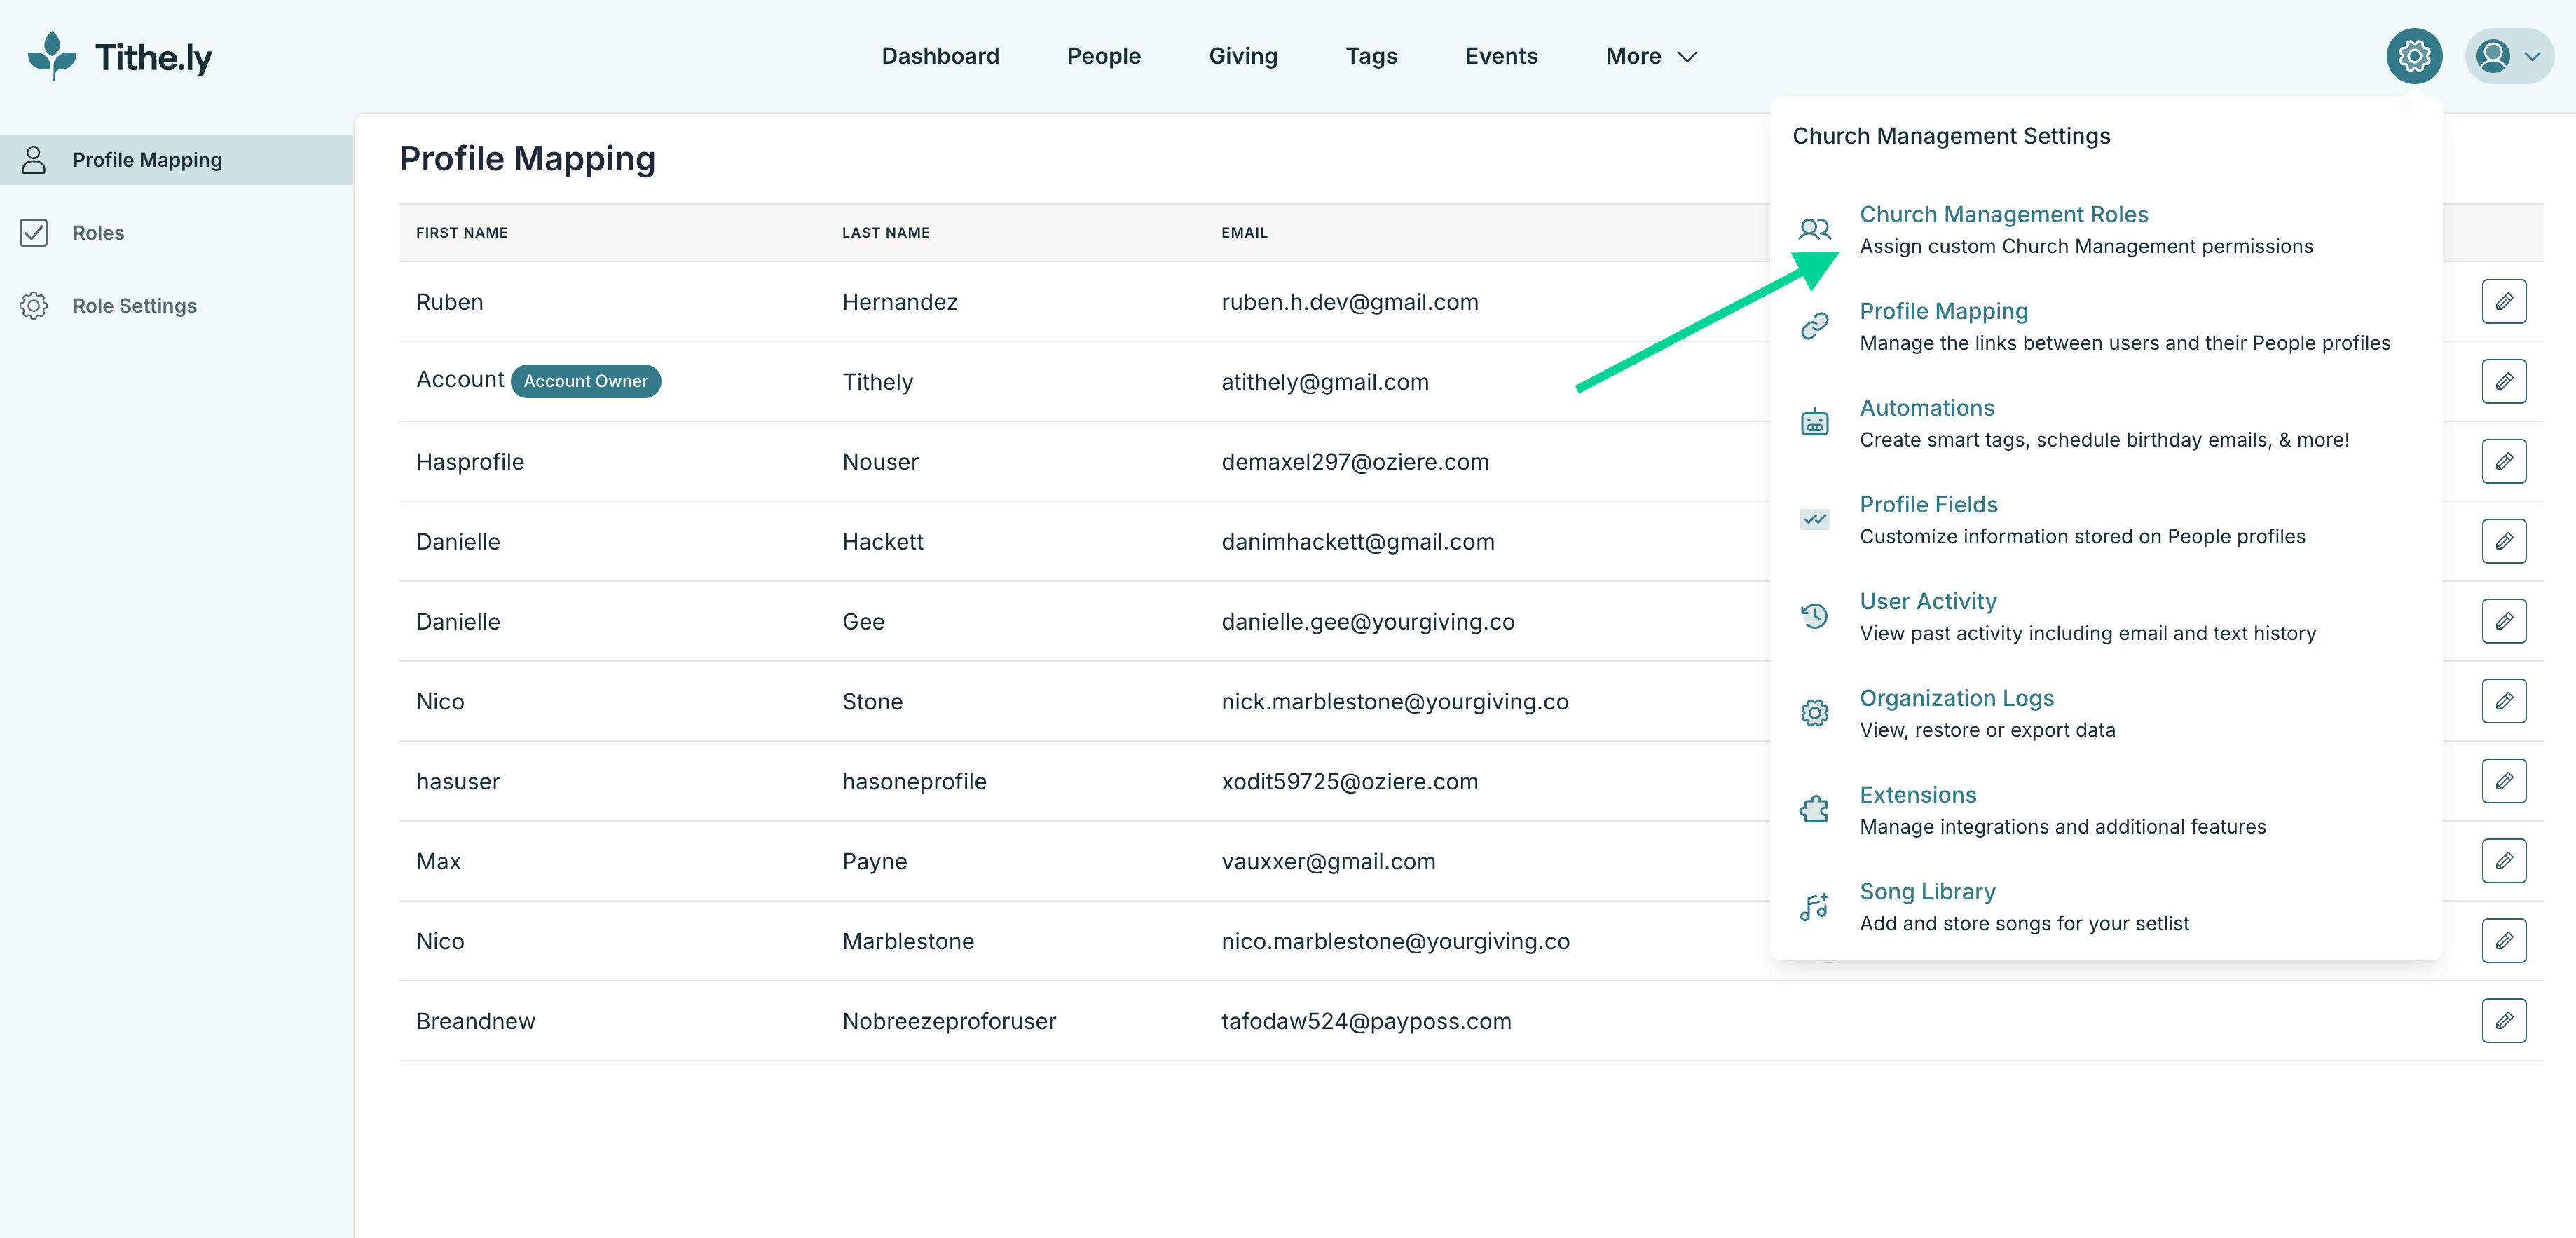Click the Church Management Settings heading
The image size is (2576, 1238).
coord(1951,136)
